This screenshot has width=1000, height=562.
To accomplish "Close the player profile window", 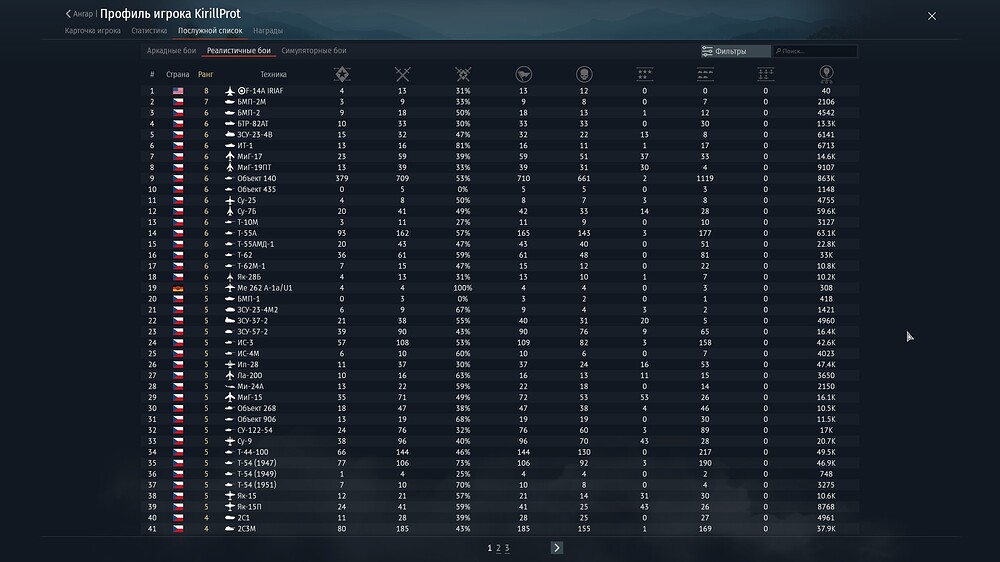I will [932, 16].
